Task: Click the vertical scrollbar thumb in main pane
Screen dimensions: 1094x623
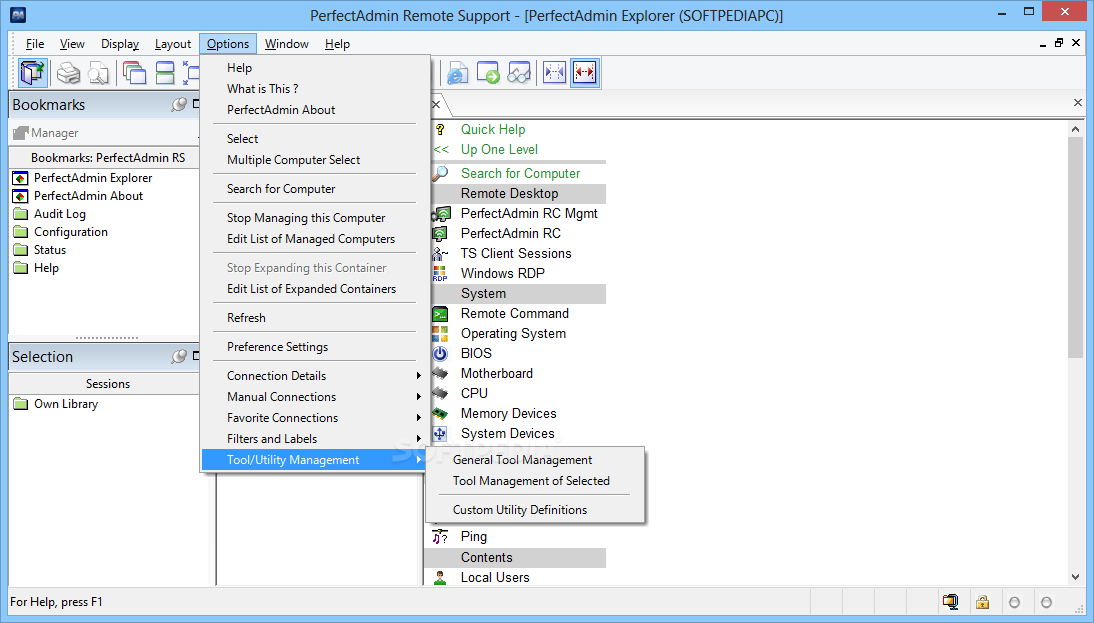Action: click(x=1075, y=248)
